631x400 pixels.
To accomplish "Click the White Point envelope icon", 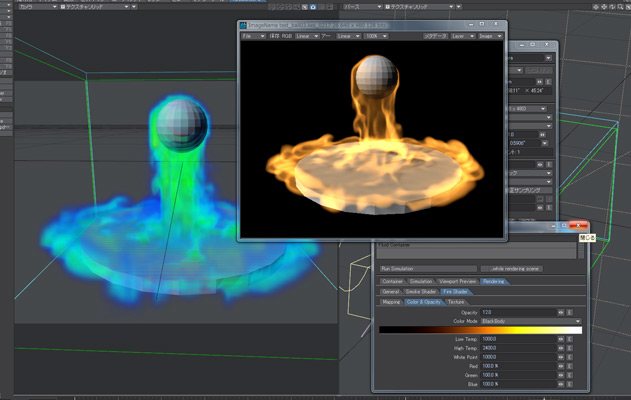I will 563,357.
